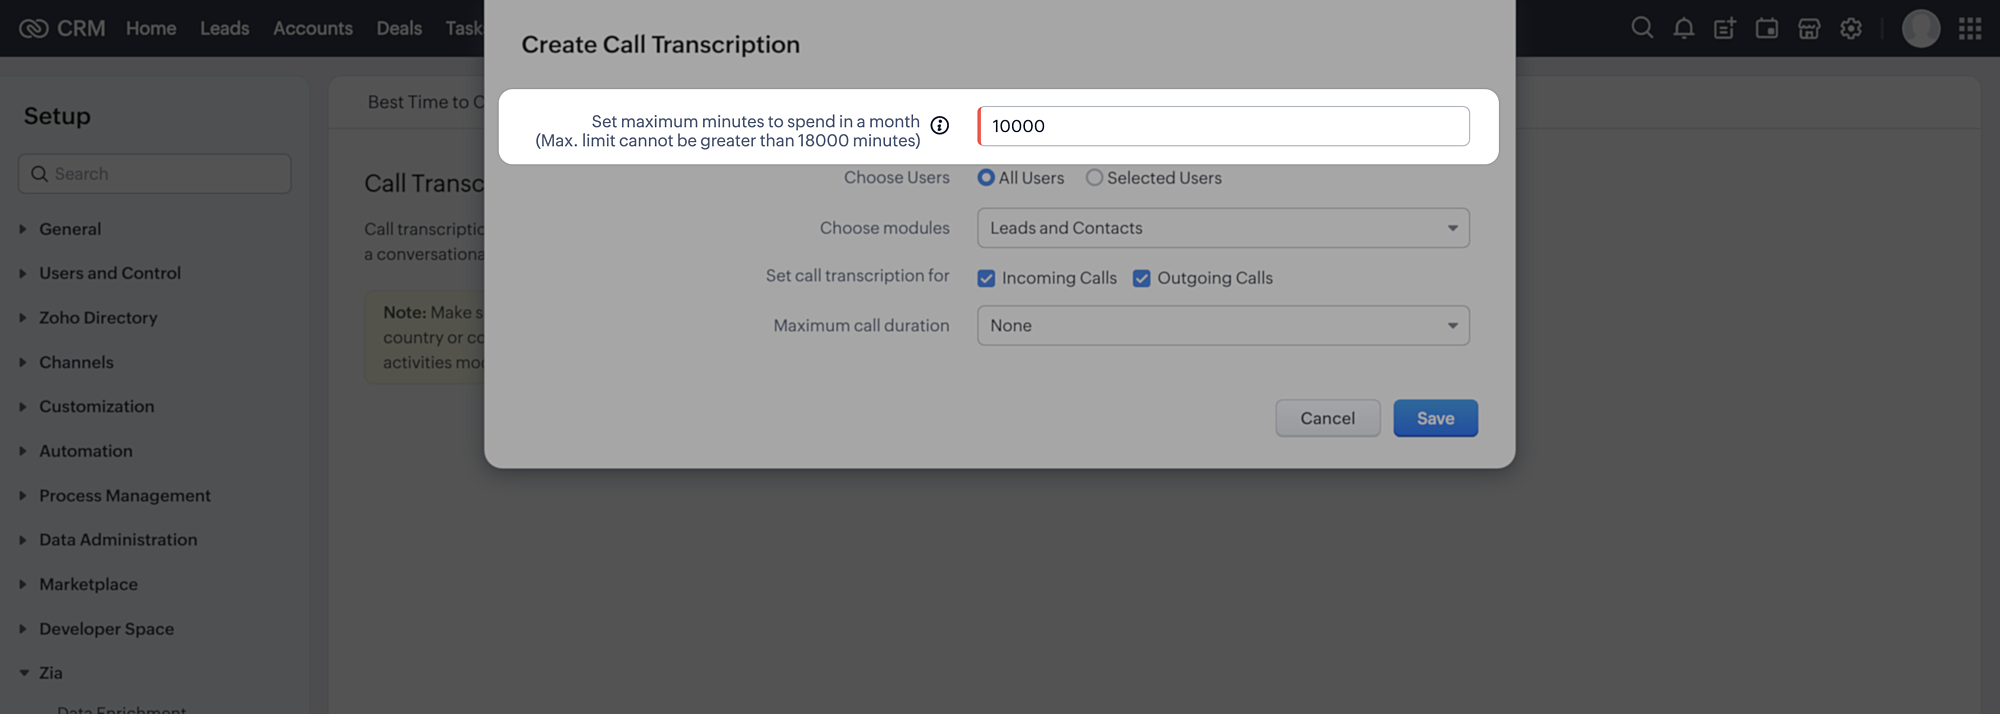Choose the Selected Users option

[1095, 177]
